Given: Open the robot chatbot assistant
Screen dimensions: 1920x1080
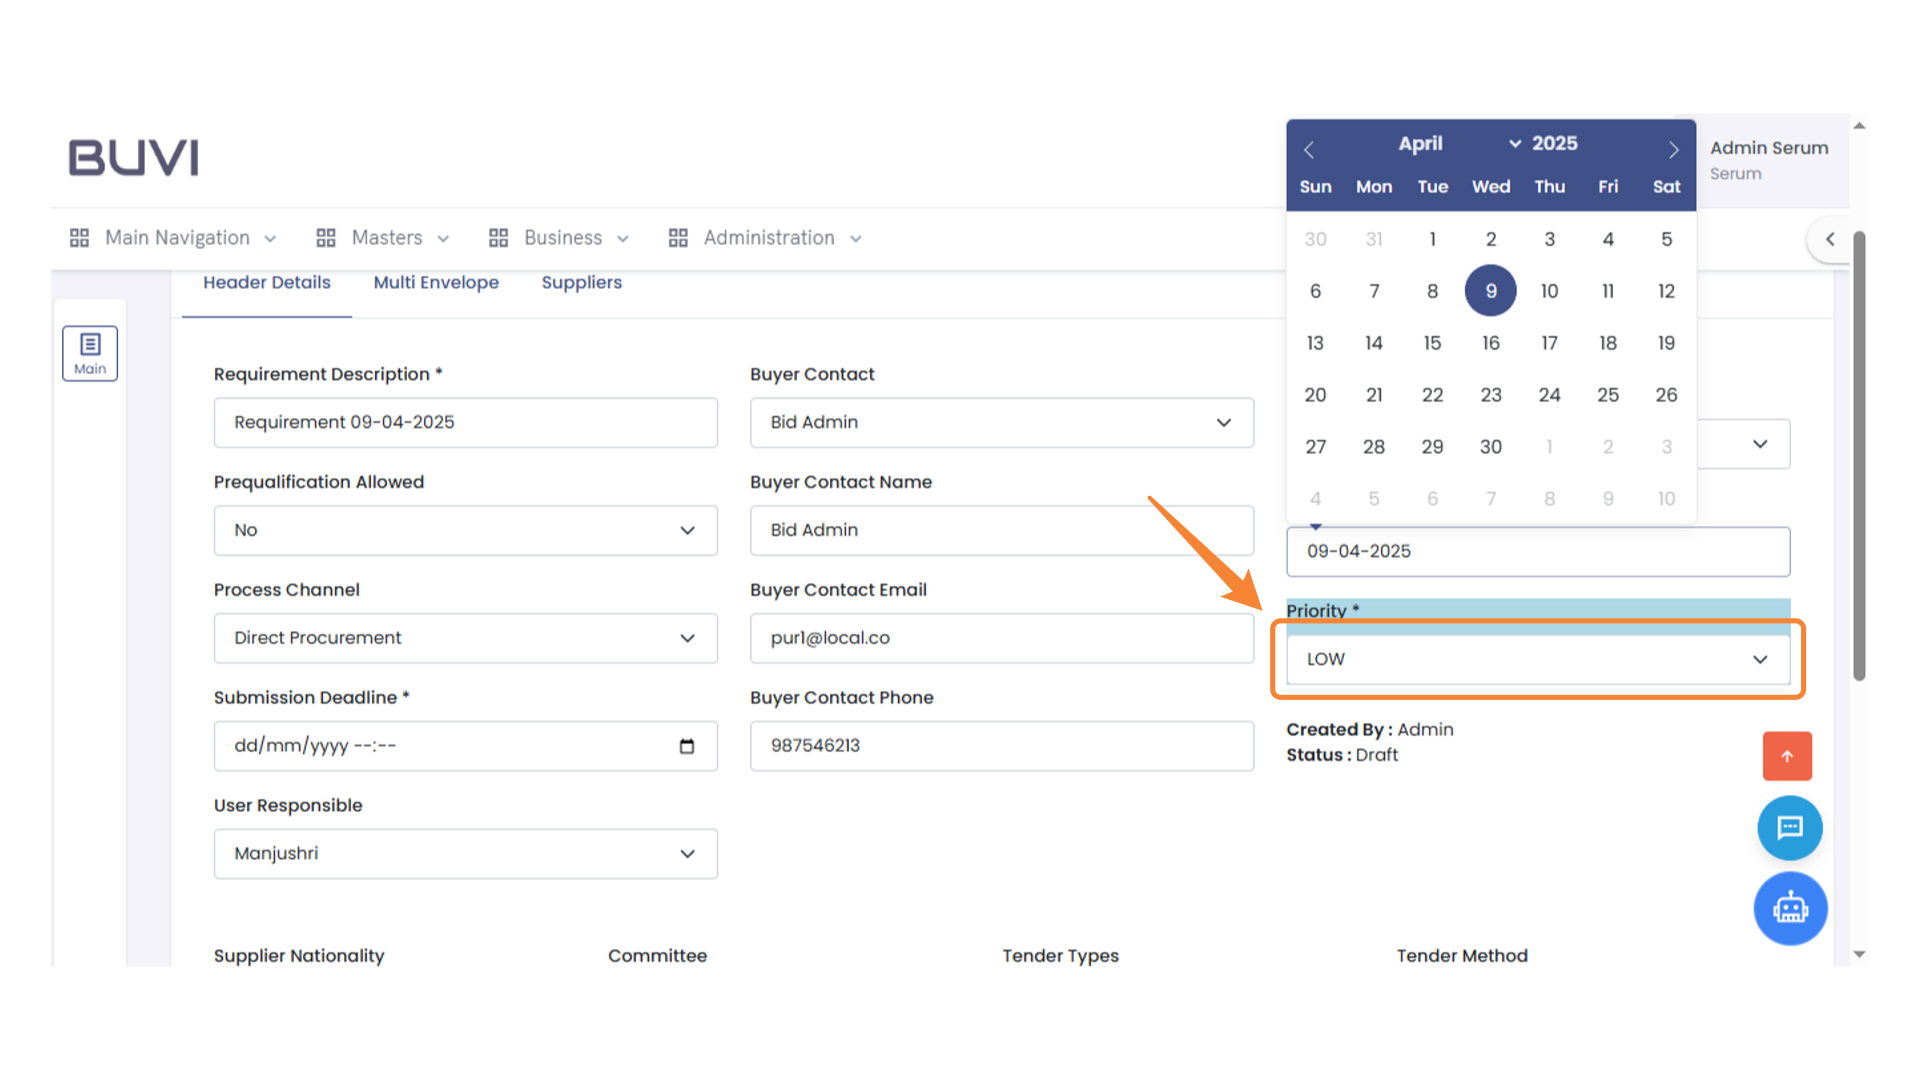Looking at the screenshot, I should [1790, 908].
